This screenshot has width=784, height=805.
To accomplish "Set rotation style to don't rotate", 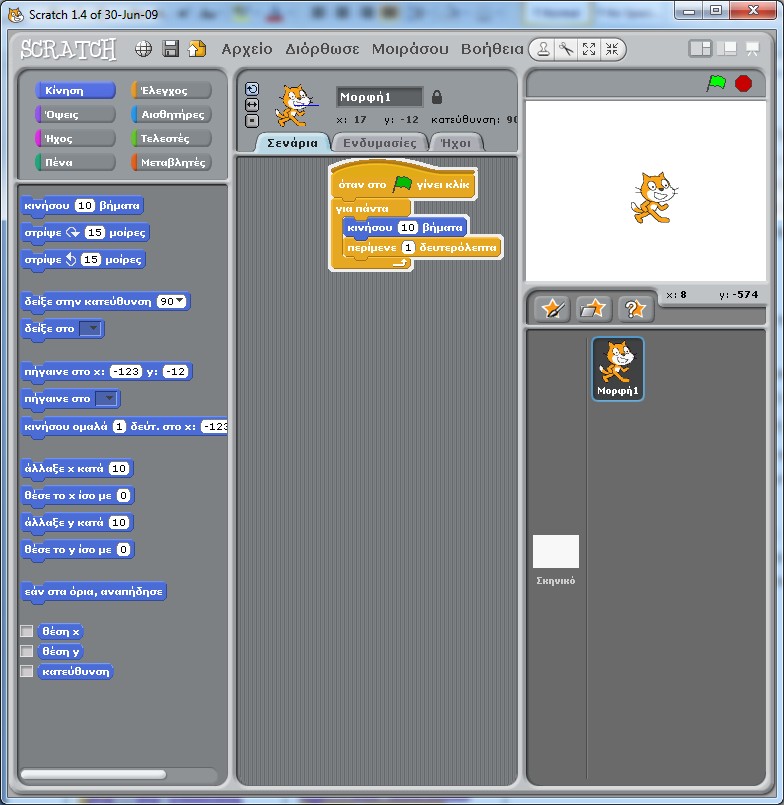I will pos(252,121).
